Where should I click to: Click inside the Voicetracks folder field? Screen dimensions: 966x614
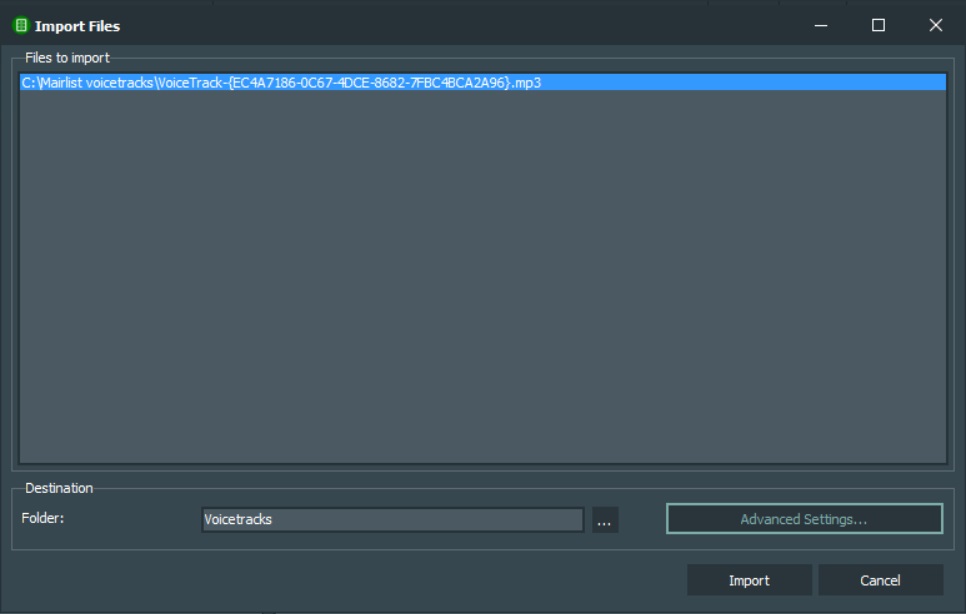click(392, 520)
